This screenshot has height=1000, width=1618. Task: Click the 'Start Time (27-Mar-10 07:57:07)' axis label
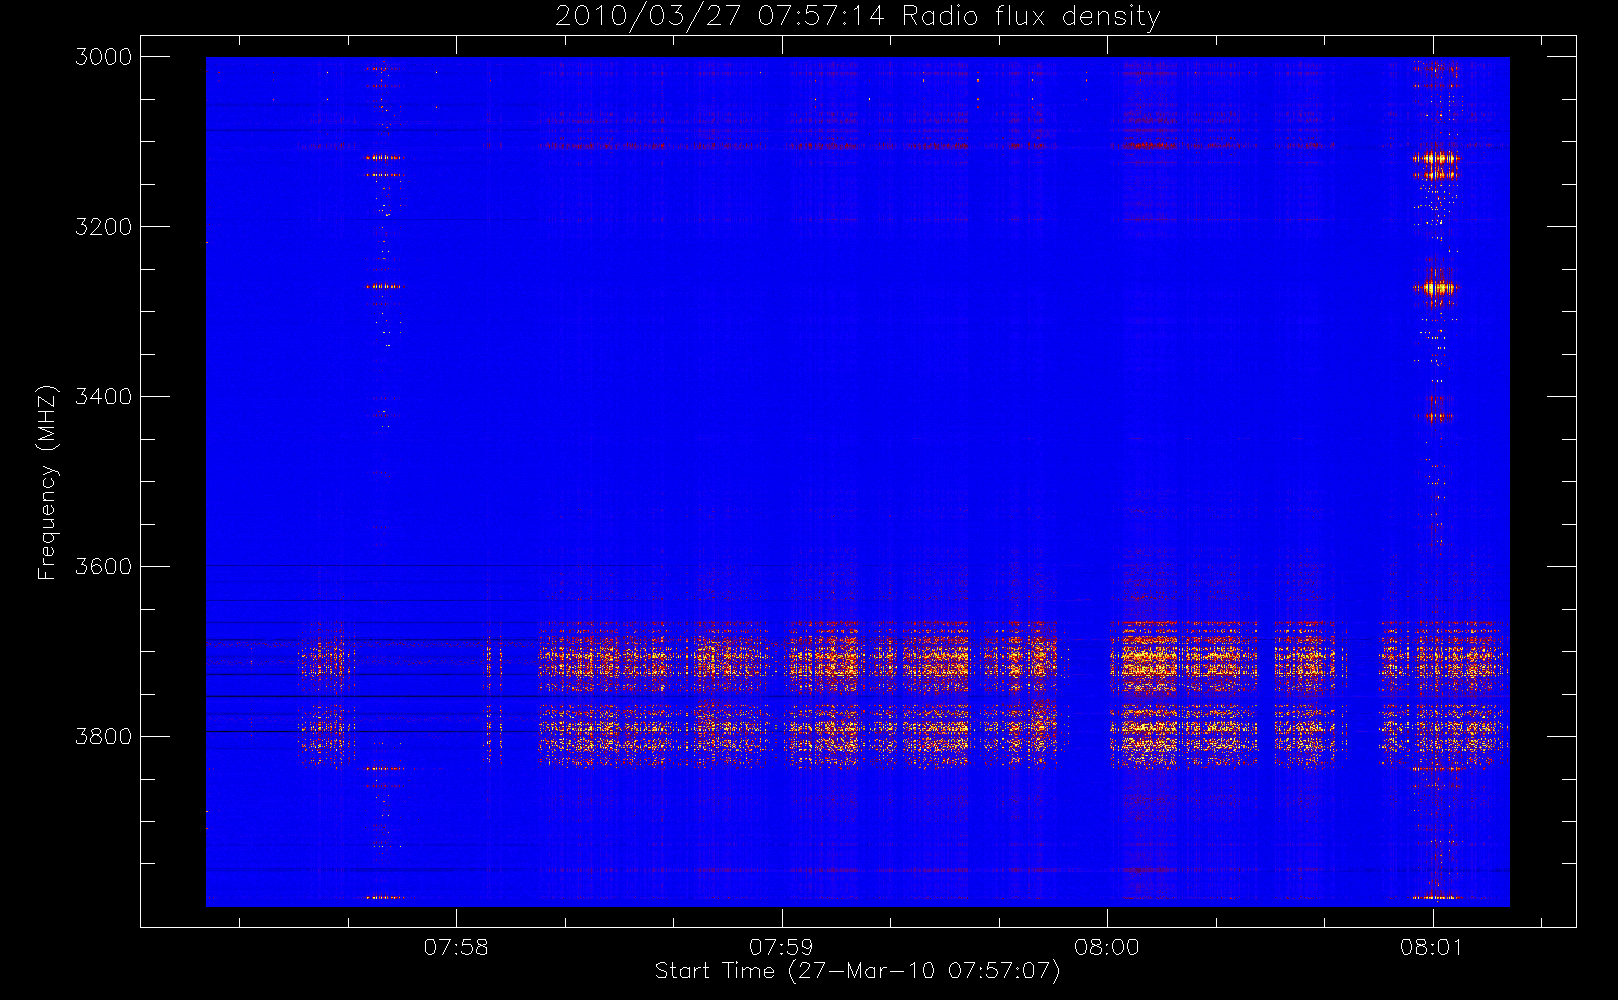[x=857, y=971]
